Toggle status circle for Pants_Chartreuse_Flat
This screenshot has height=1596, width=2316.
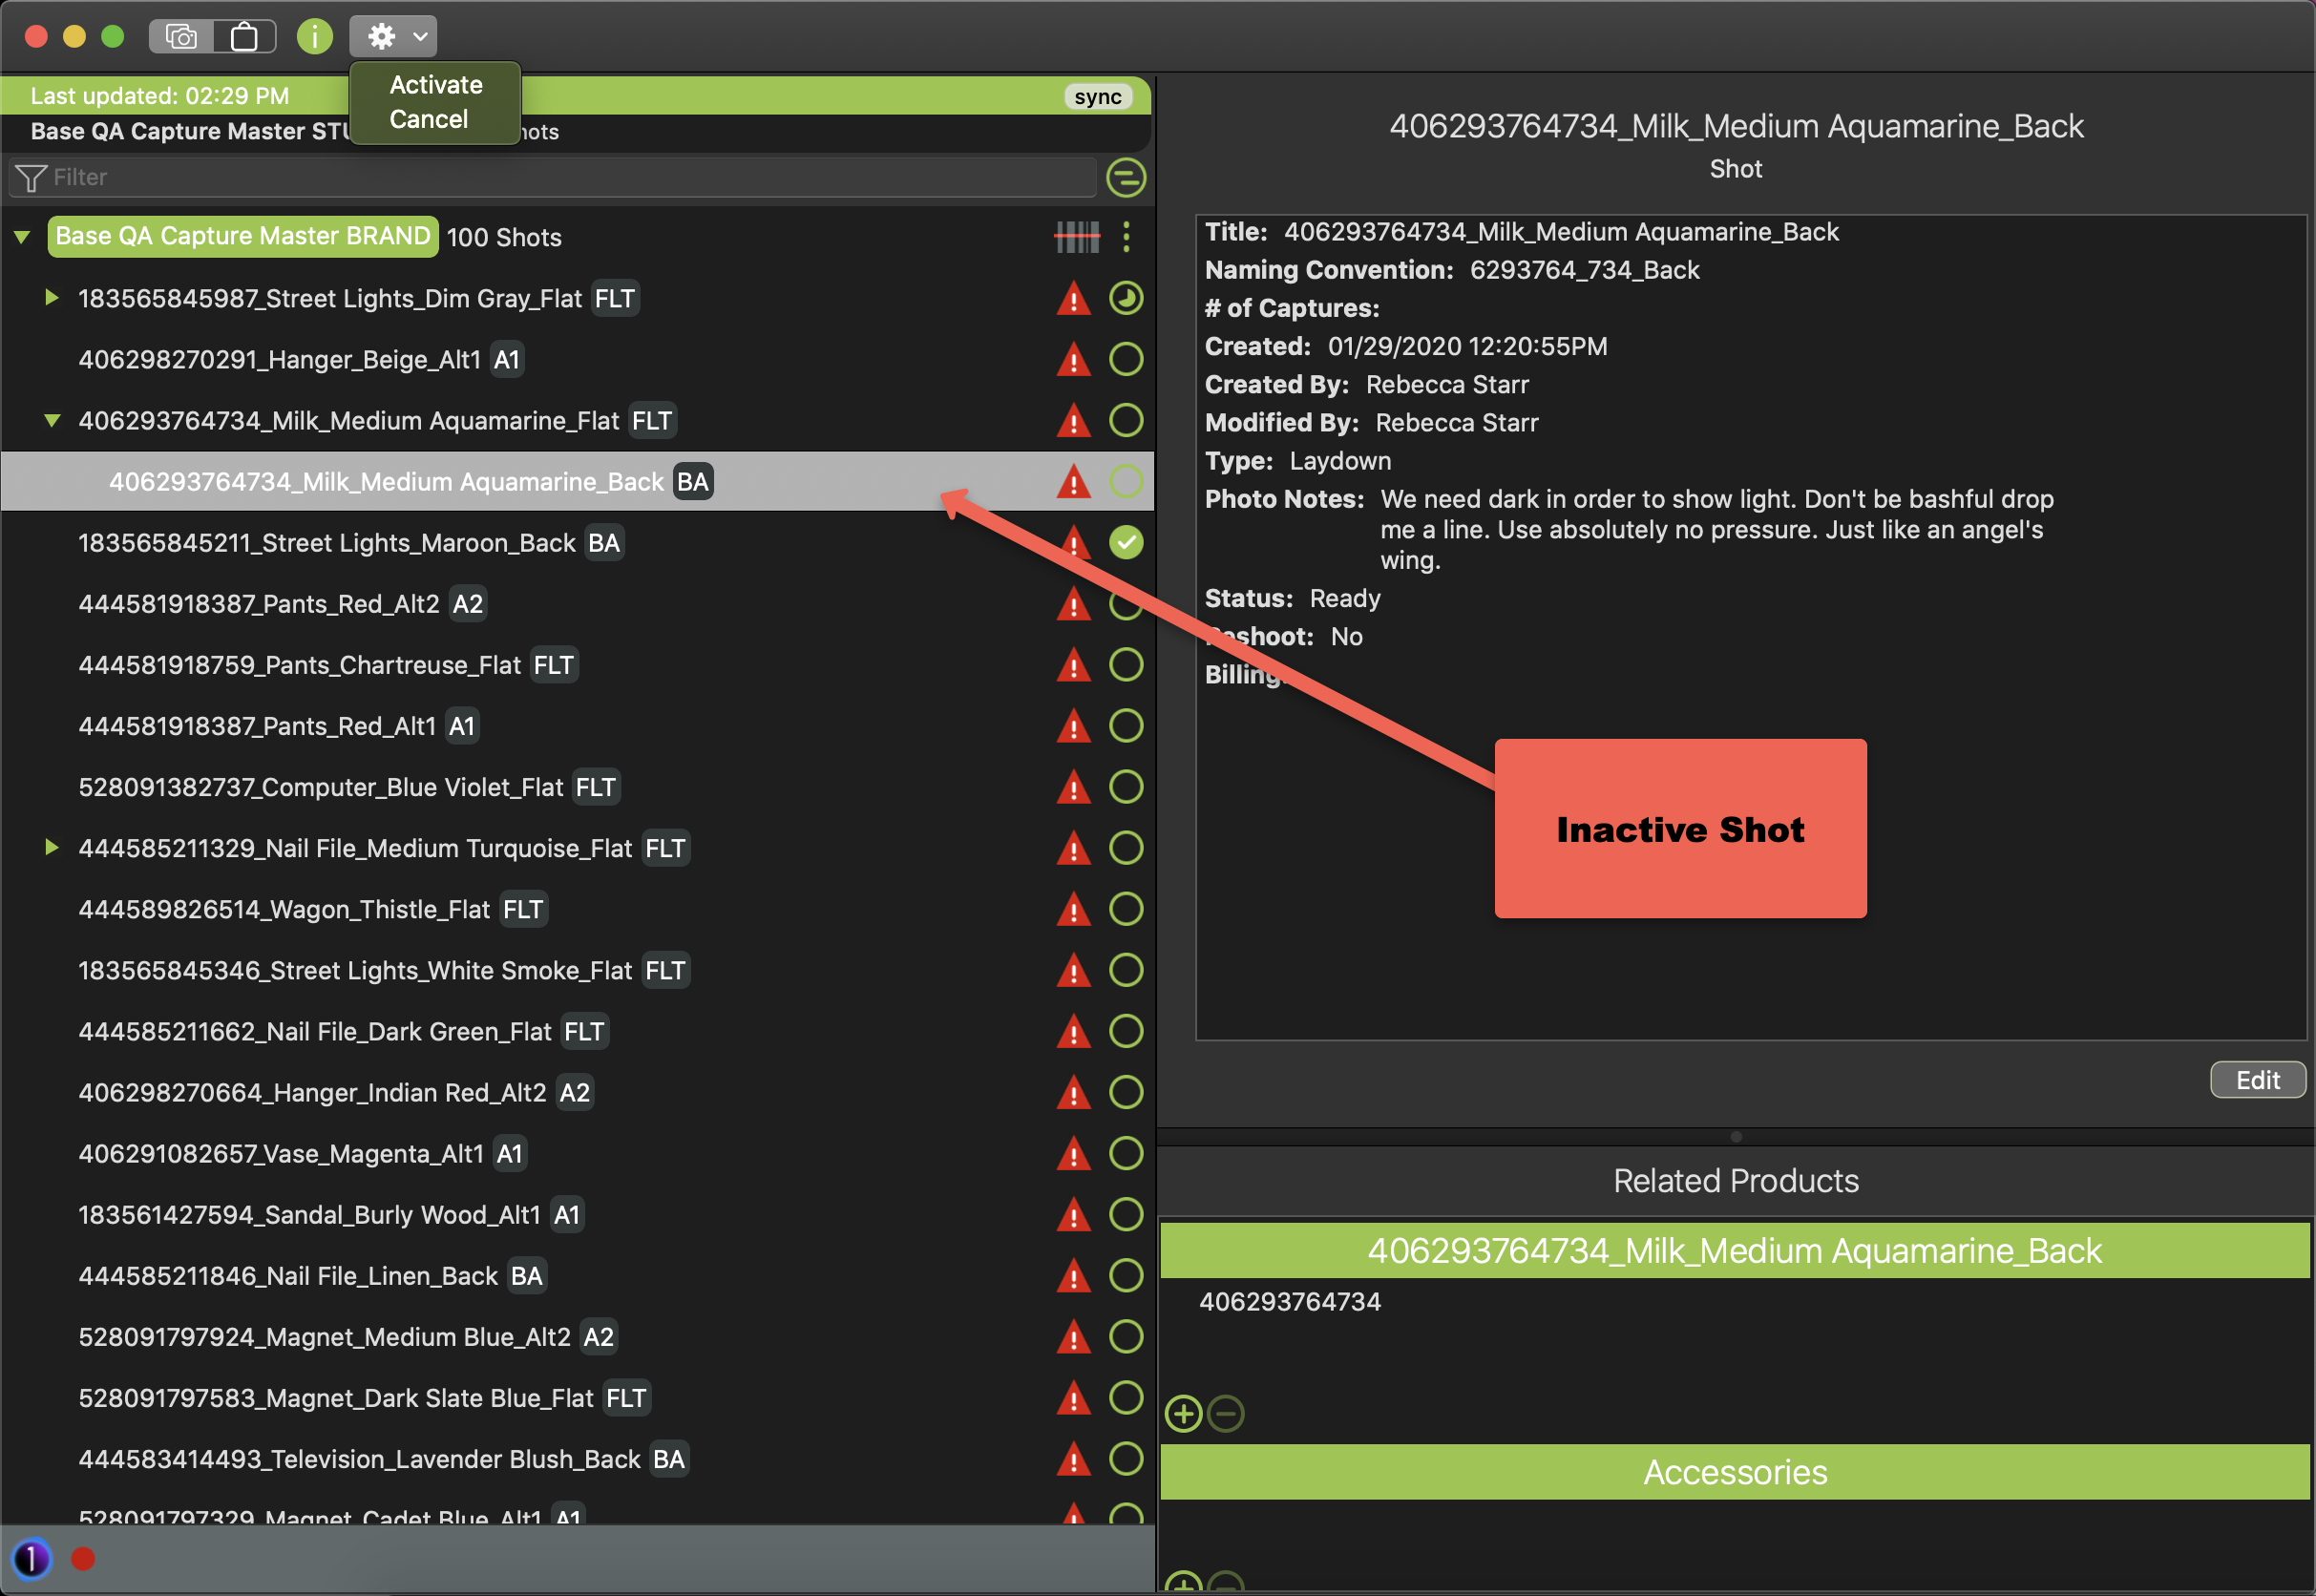[1126, 664]
